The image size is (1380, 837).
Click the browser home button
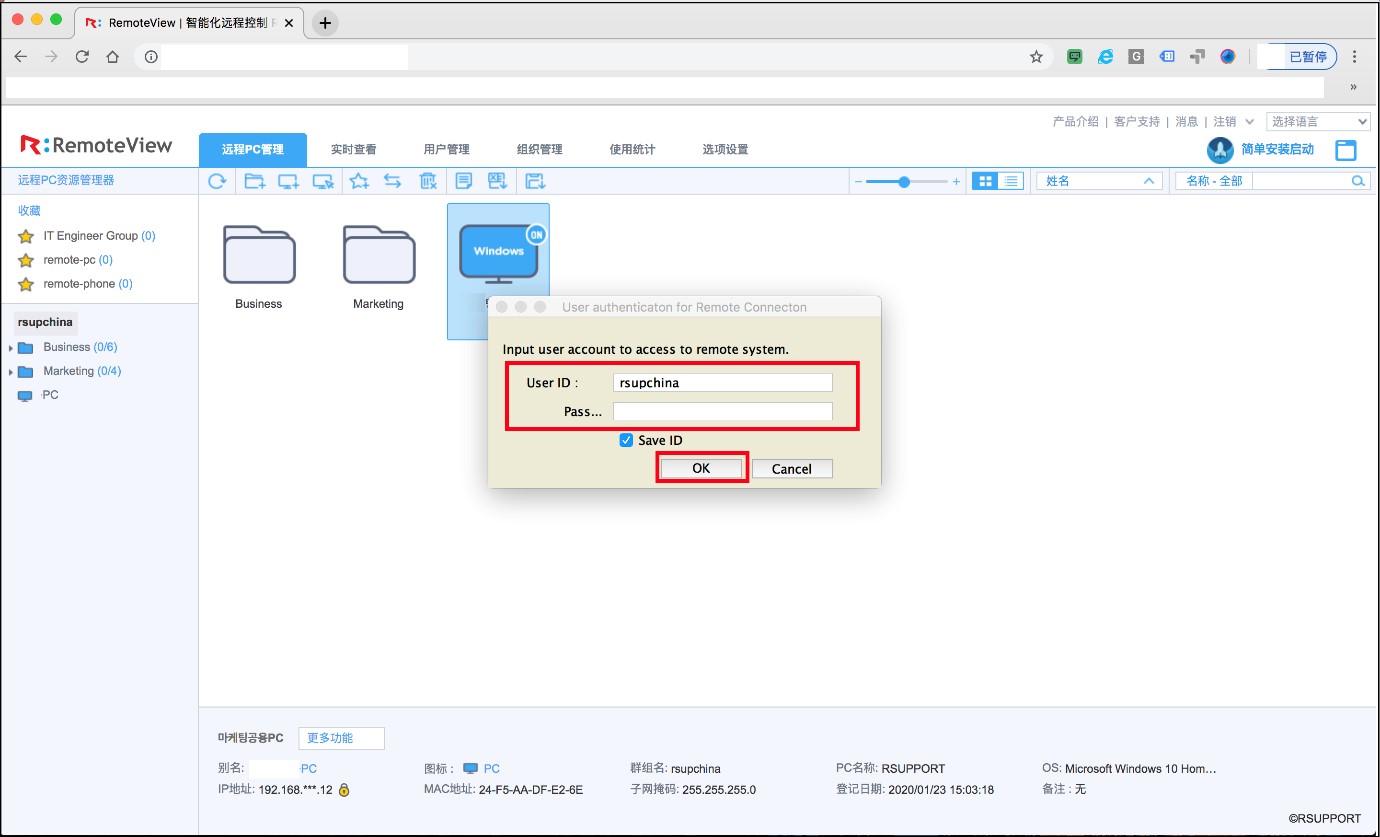point(113,57)
